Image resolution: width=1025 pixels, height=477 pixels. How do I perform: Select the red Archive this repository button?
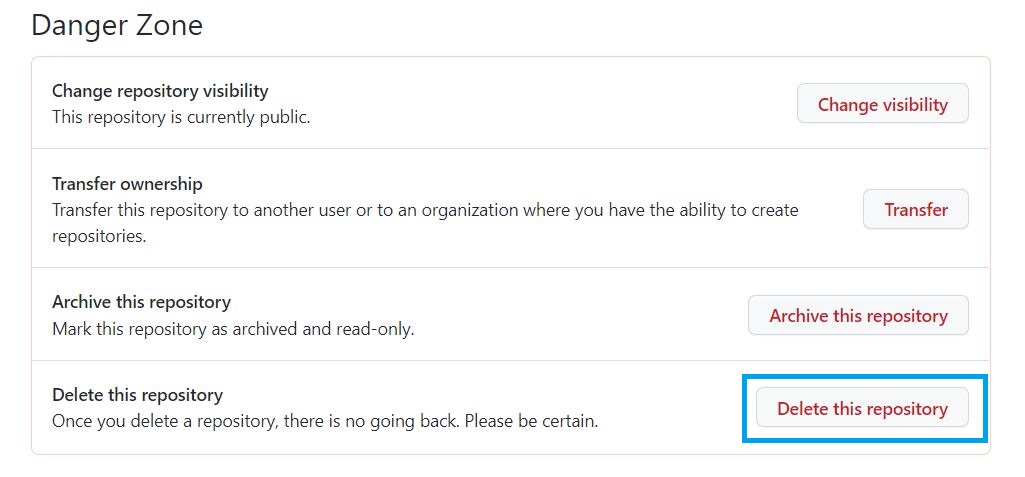click(858, 315)
